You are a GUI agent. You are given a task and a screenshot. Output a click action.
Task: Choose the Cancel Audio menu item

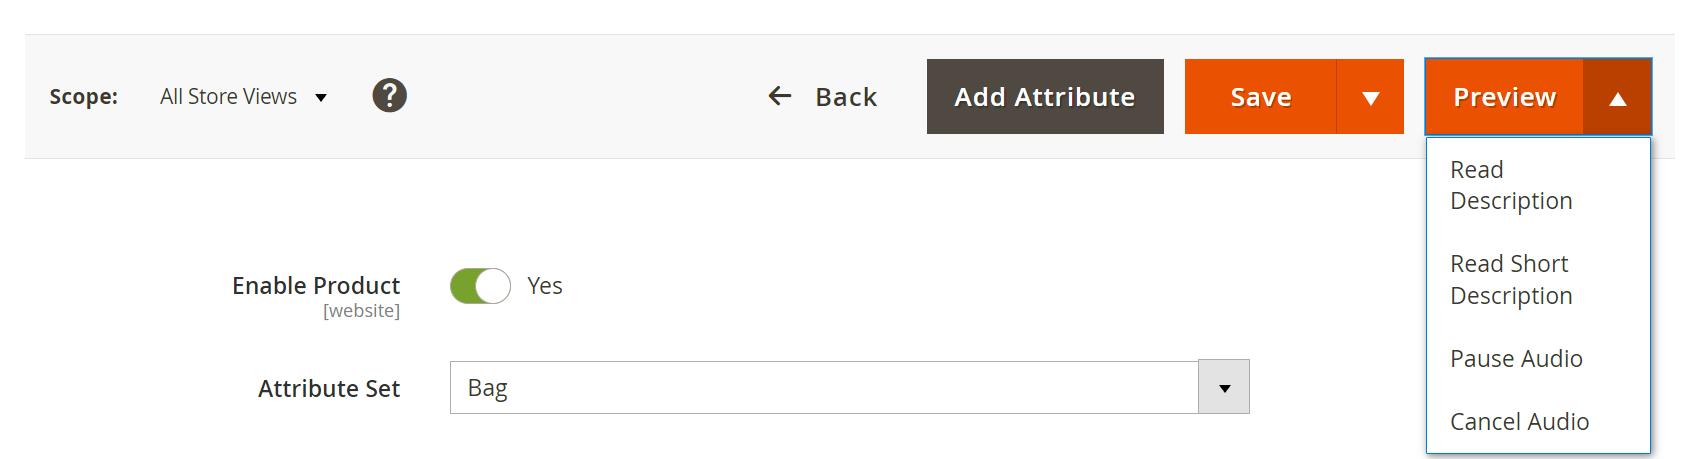pyautogui.click(x=1518, y=421)
